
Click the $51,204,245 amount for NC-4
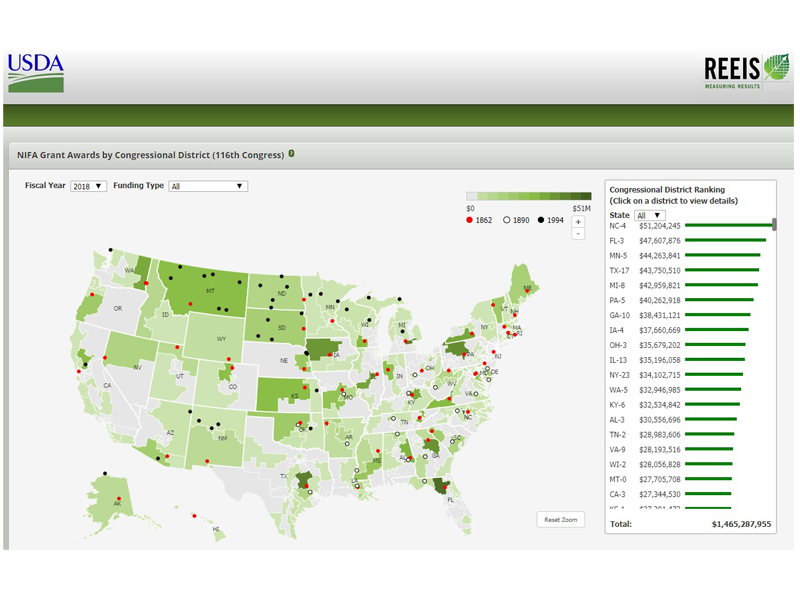click(660, 226)
